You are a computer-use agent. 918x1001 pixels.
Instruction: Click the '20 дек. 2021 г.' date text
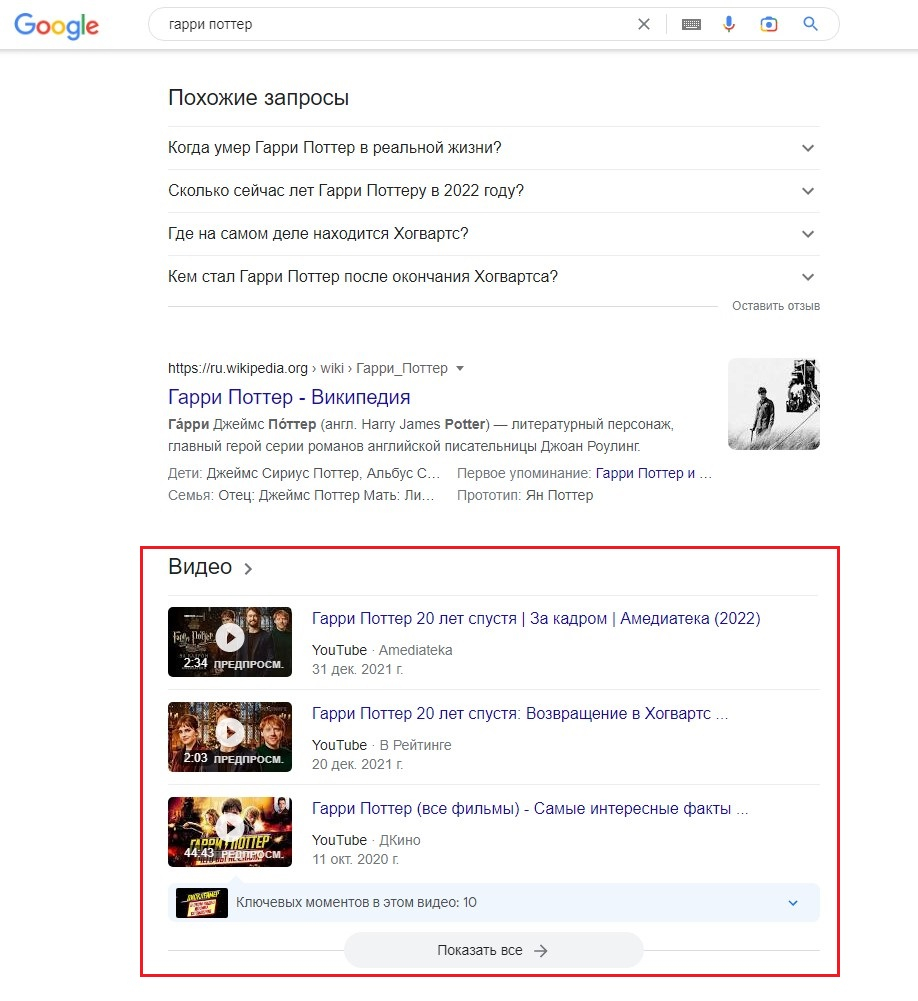pos(357,764)
